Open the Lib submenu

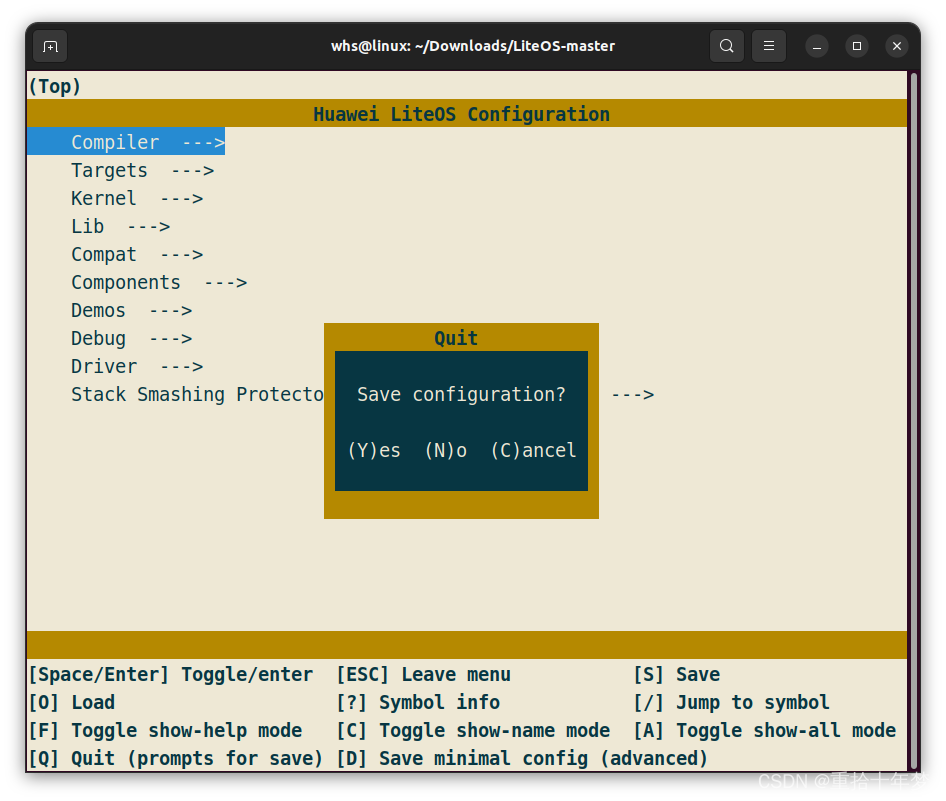click(x=121, y=226)
